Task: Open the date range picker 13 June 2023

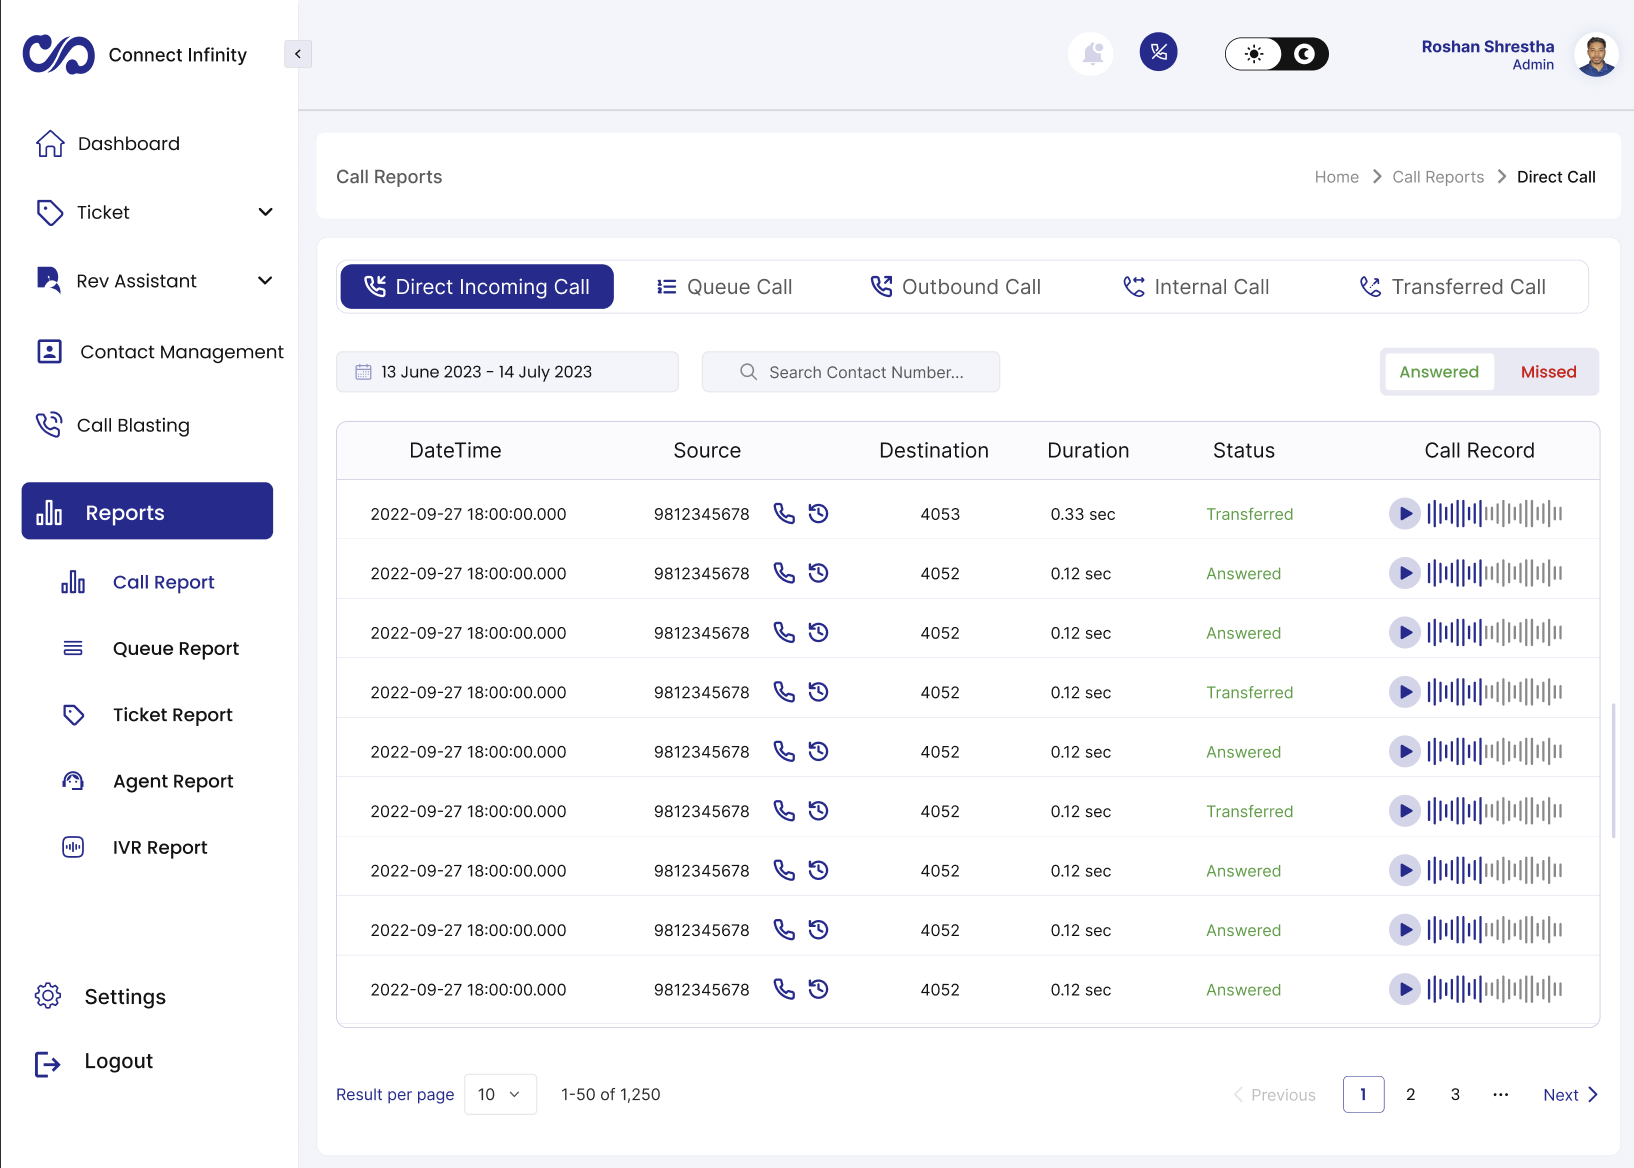Action: tap(507, 372)
